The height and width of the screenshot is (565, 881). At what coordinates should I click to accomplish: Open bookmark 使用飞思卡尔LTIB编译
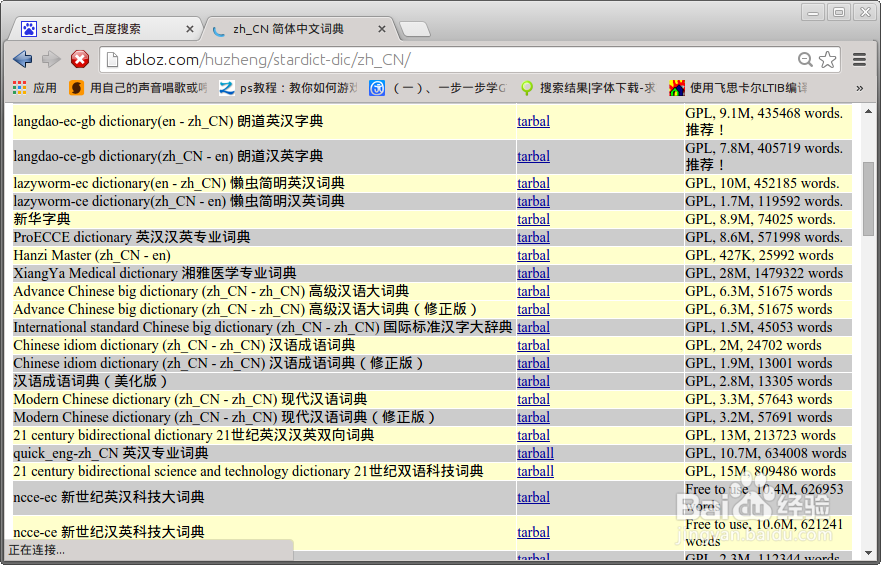[738, 88]
